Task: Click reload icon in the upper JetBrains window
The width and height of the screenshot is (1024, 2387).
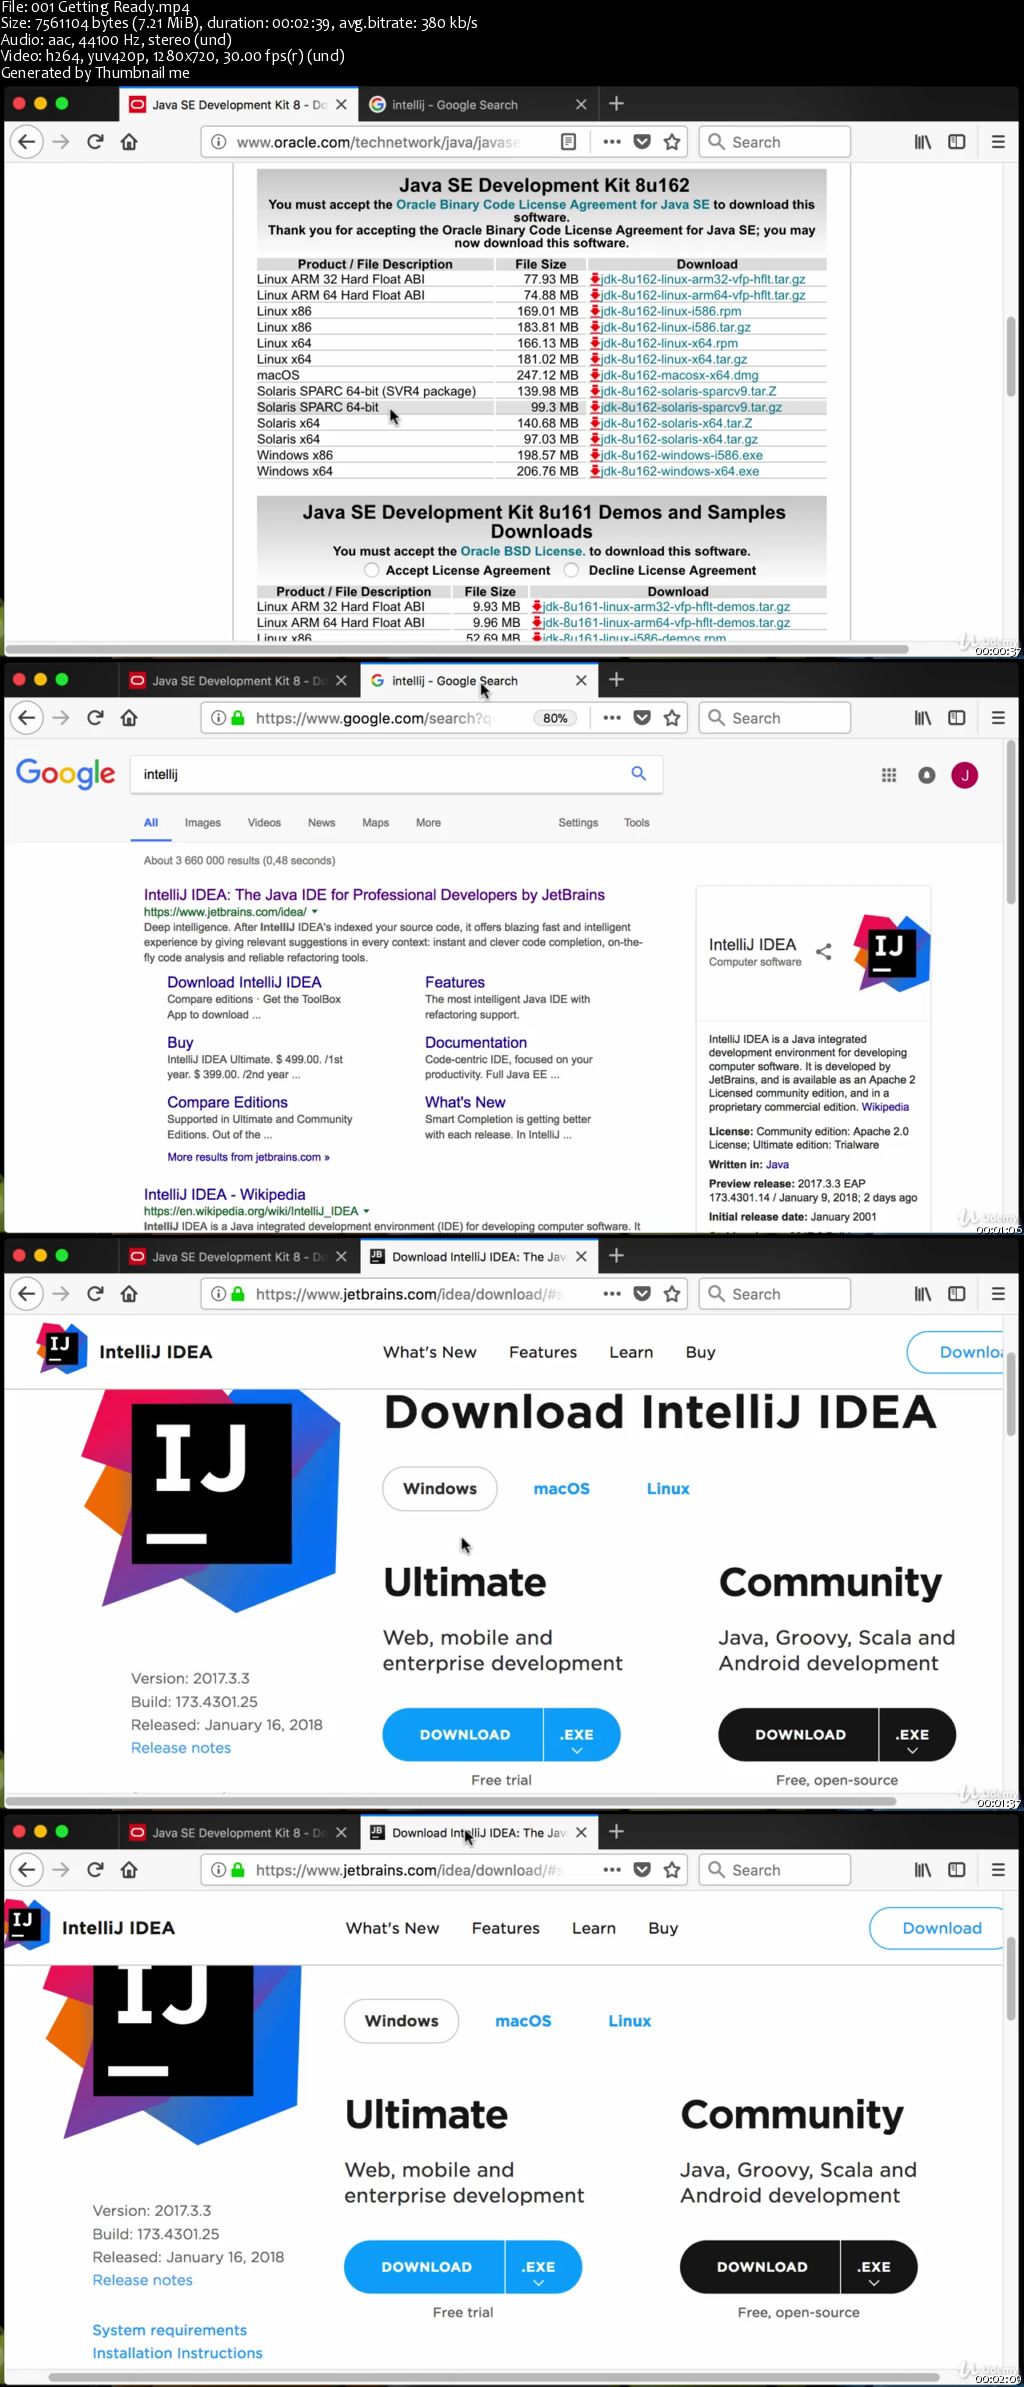Action: [95, 1294]
